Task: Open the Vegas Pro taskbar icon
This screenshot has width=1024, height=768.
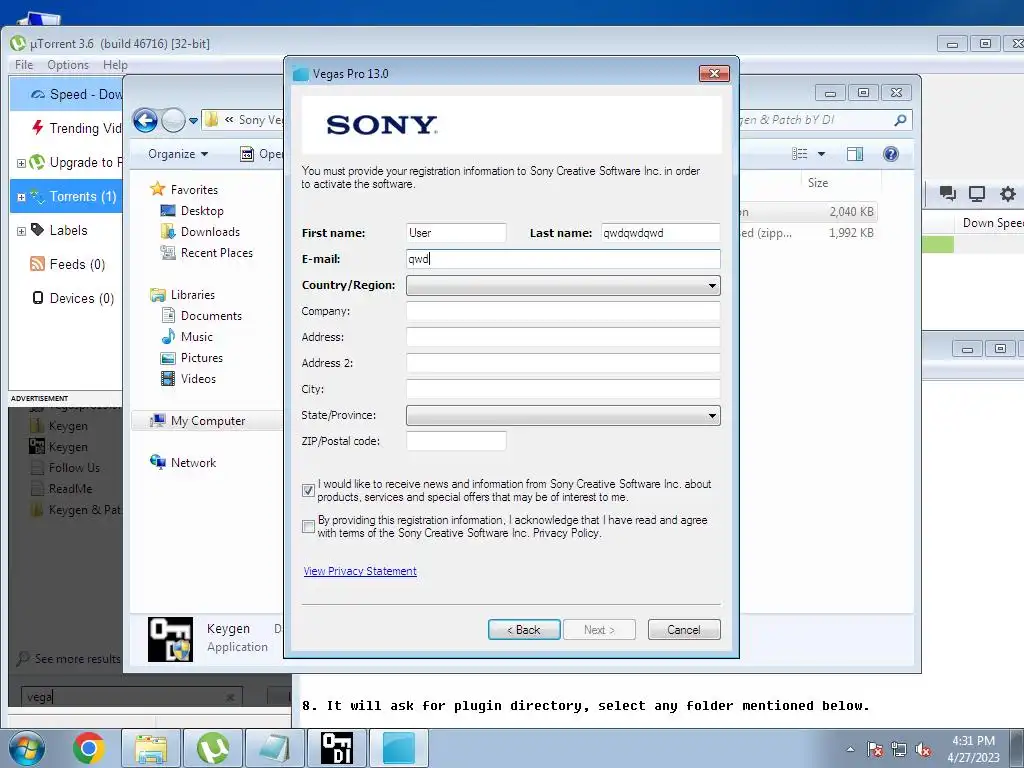Action: click(x=399, y=748)
